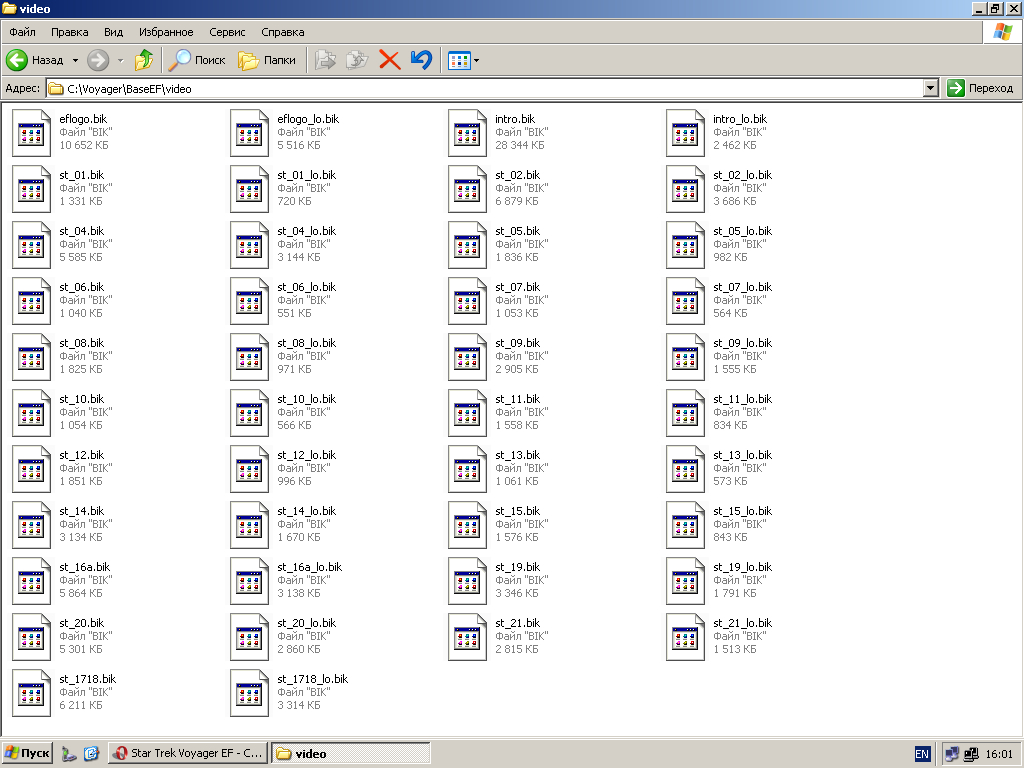Image resolution: width=1024 pixels, height=768 pixels.
Task: Click the Forward arrow toolbar button
Action: pyautogui.click(x=98, y=60)
